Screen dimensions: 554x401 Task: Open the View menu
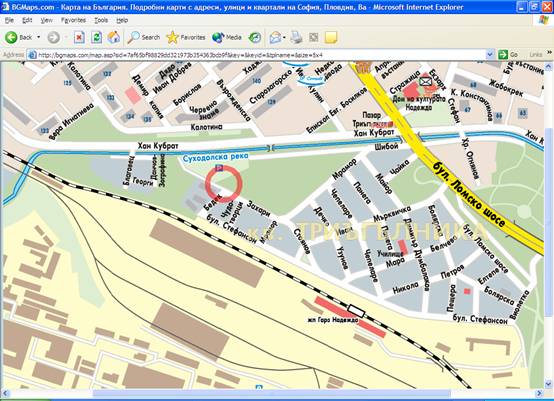pos(47,20)
